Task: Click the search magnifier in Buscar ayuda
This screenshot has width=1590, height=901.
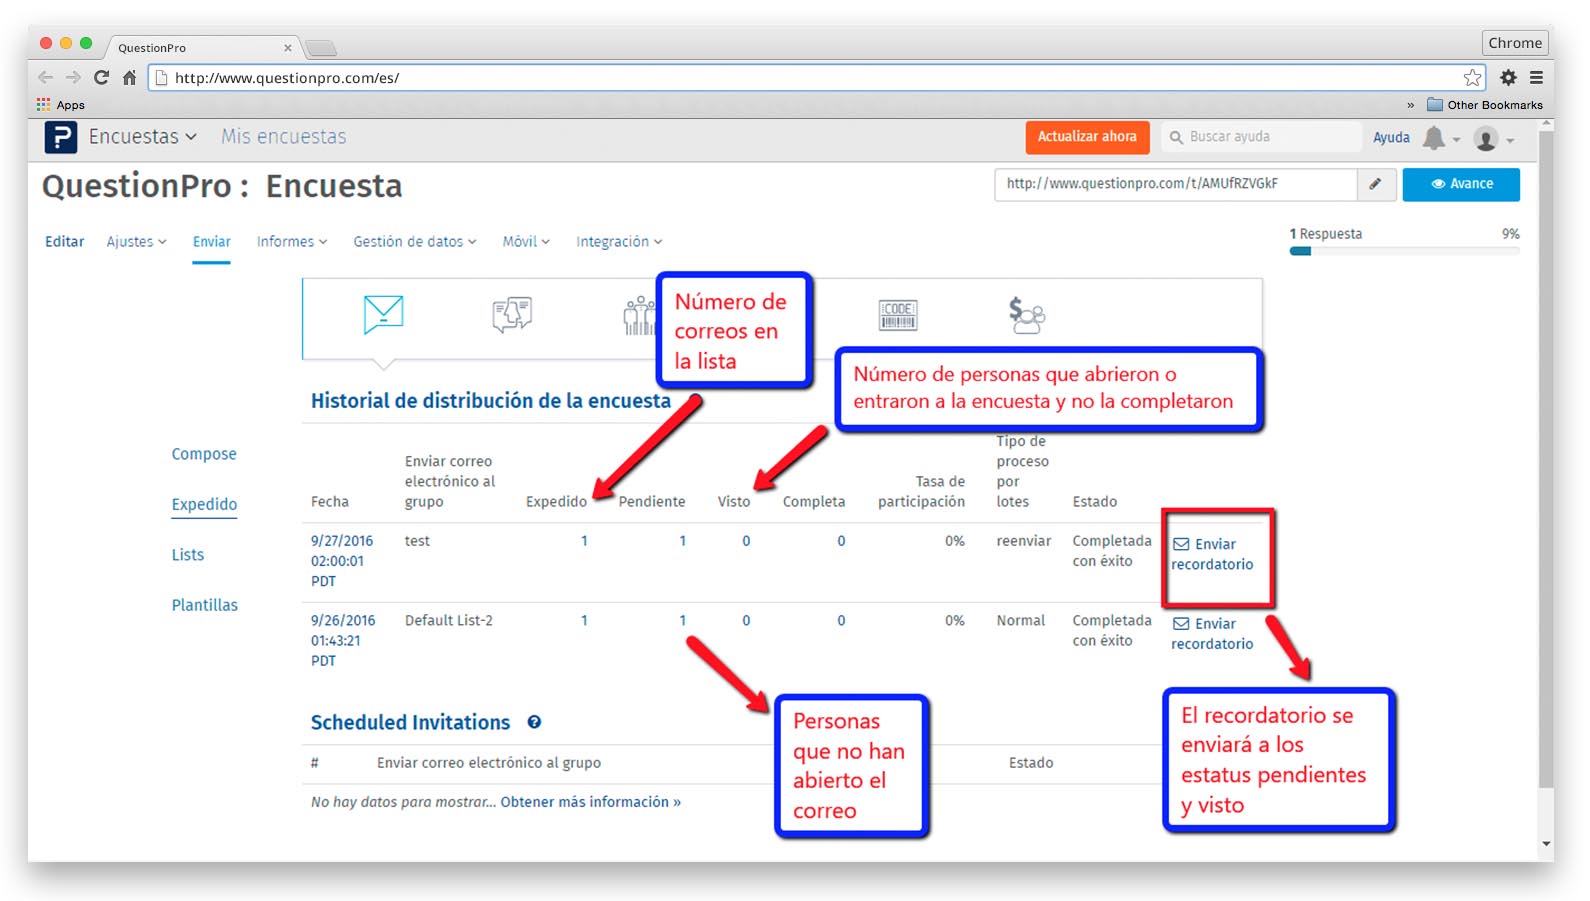Action: (x=1177, y=137)
